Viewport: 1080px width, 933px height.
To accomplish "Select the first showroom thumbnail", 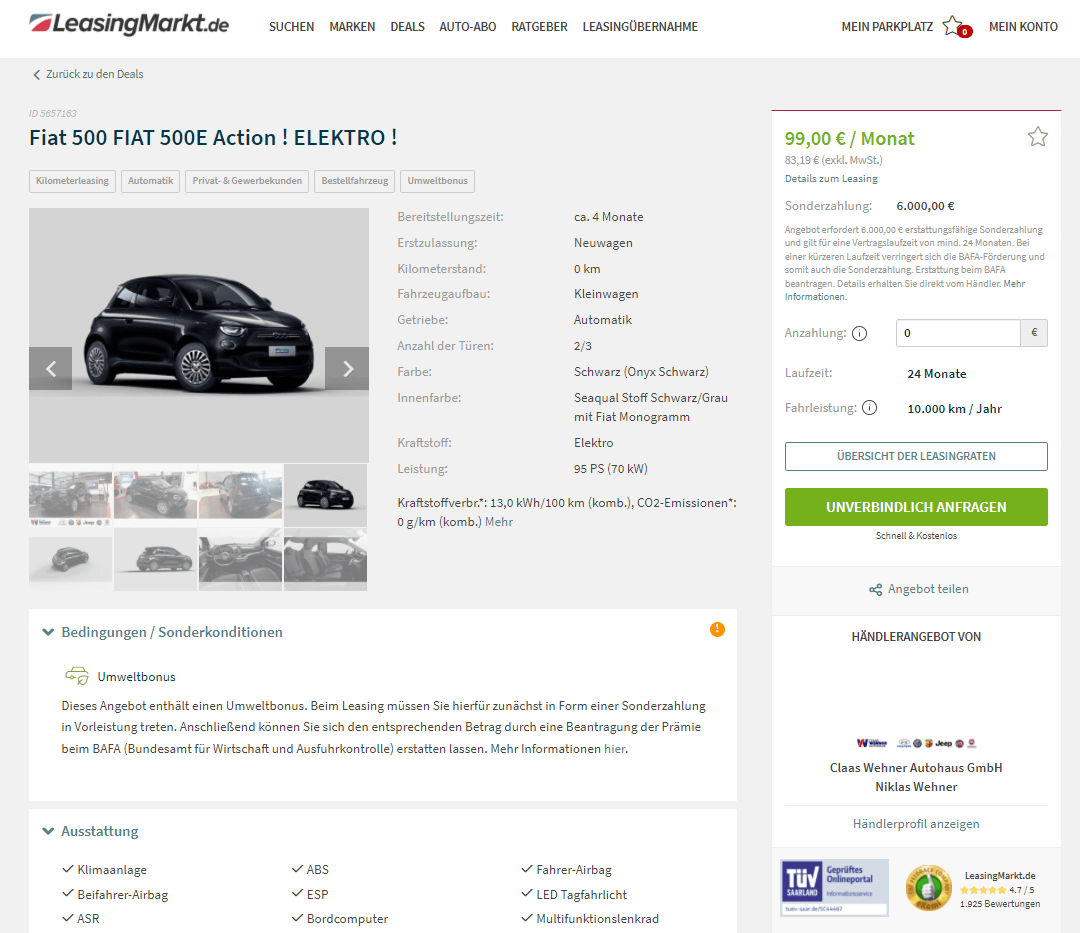I will (70, 496).
